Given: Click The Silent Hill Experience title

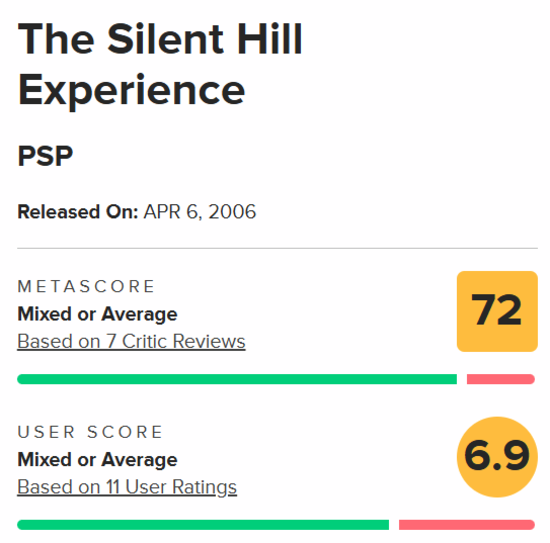Looking at the screenshot, I should tap(160, 64).
